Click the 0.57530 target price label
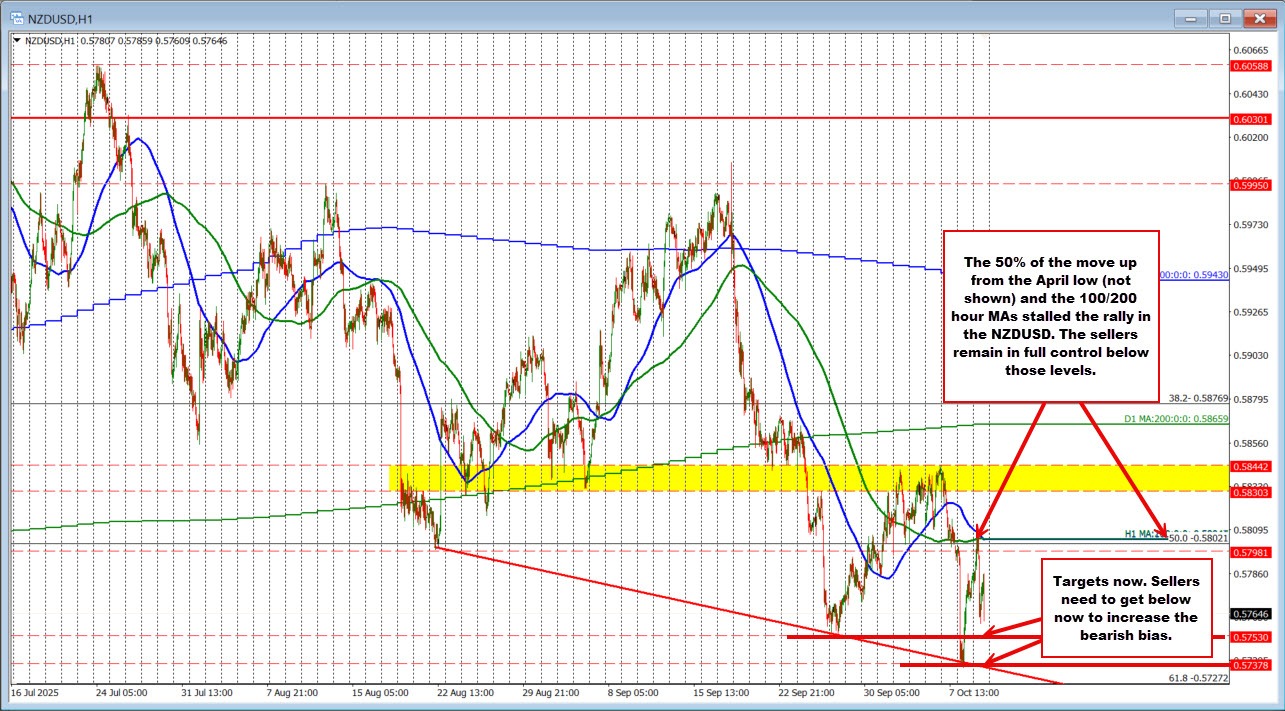This screenshot has height=711, width=1285. point(1251,637)
